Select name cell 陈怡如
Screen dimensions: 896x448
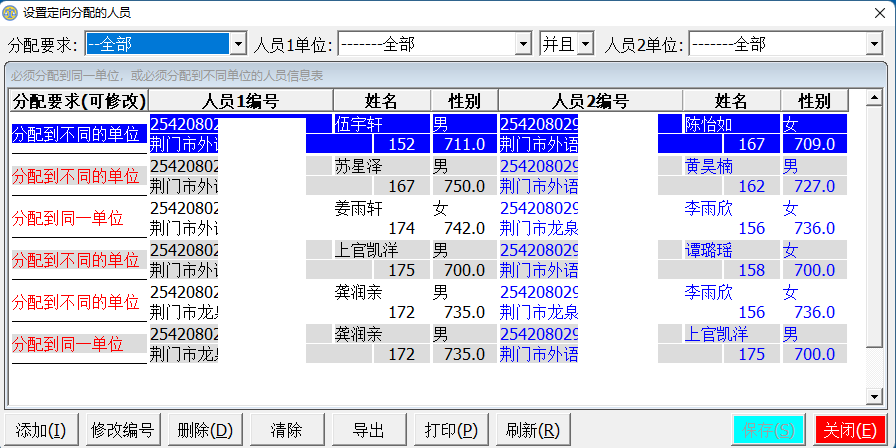click(731, 124)
